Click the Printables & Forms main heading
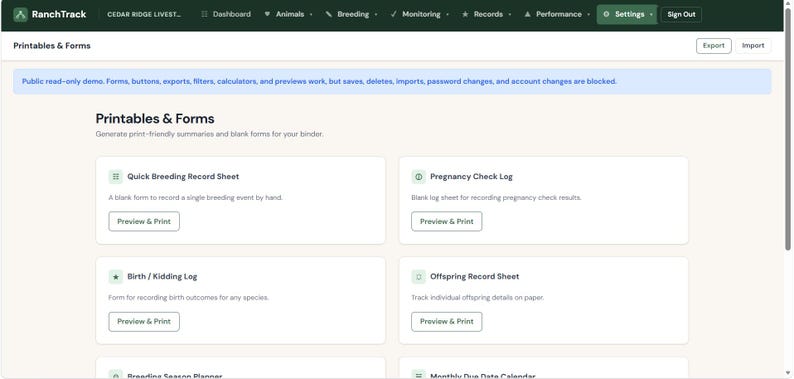Image resolution: width=794 pixels, height=379 pixels. point(155,119)
